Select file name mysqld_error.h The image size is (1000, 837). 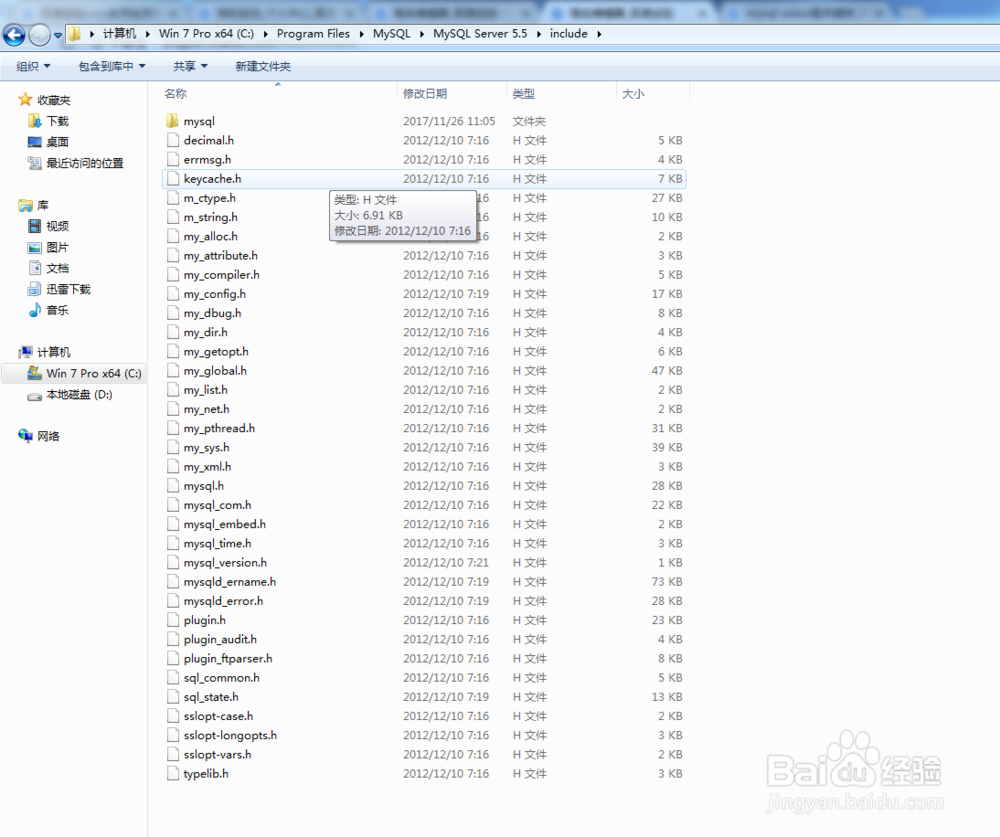(223, 601)
